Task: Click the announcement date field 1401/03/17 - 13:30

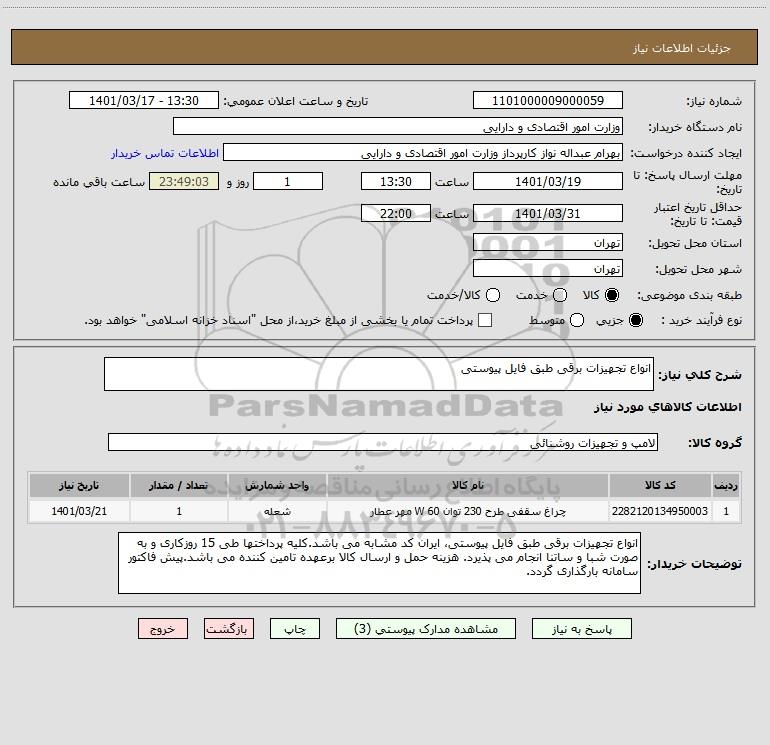Action: (144, 100)
